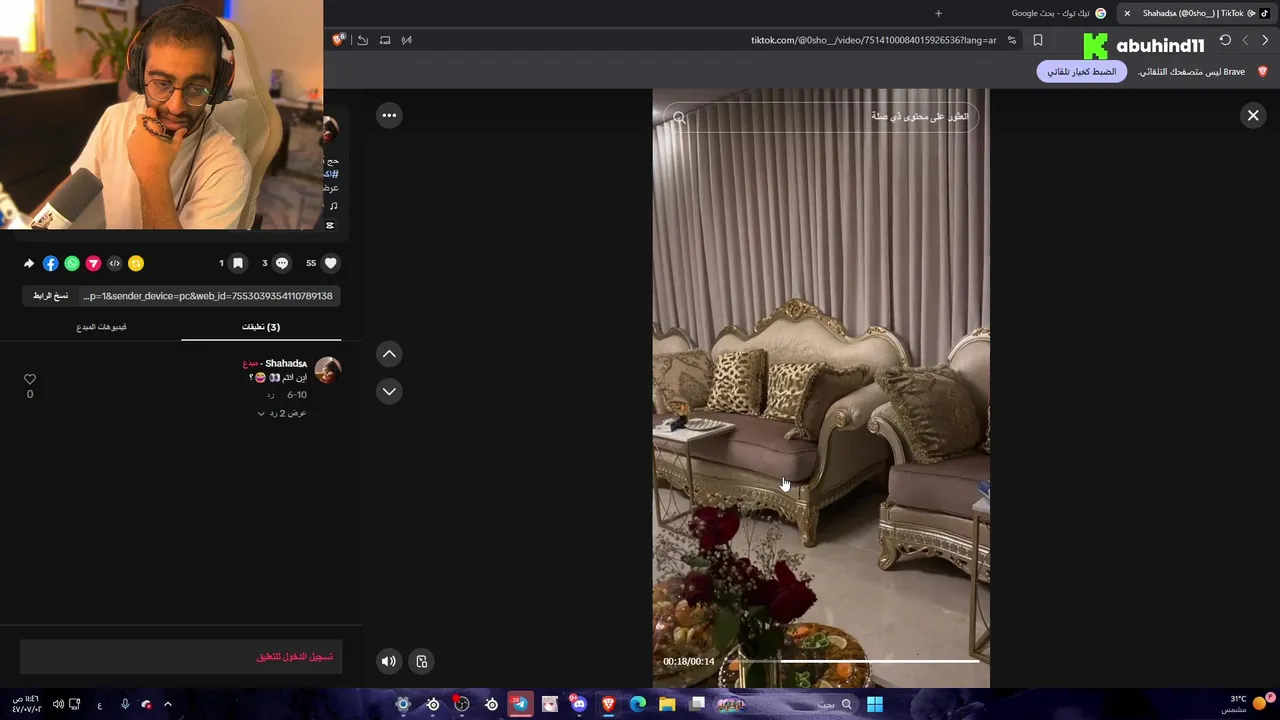
Task: Click تسجيل الدخول للتعليق to log in
Action: point(295,657)
